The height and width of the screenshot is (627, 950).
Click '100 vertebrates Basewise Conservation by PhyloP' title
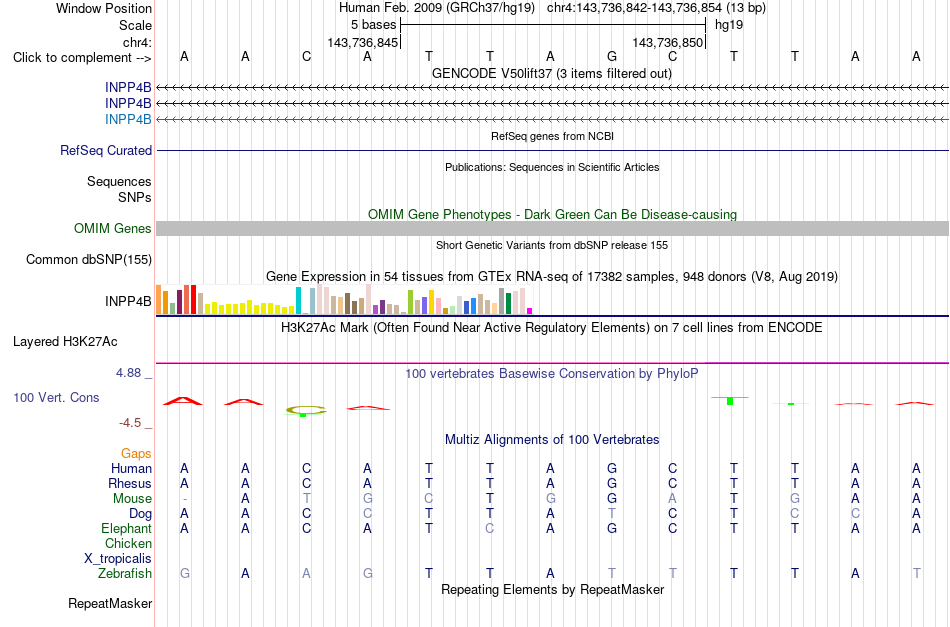click(551, 374)
